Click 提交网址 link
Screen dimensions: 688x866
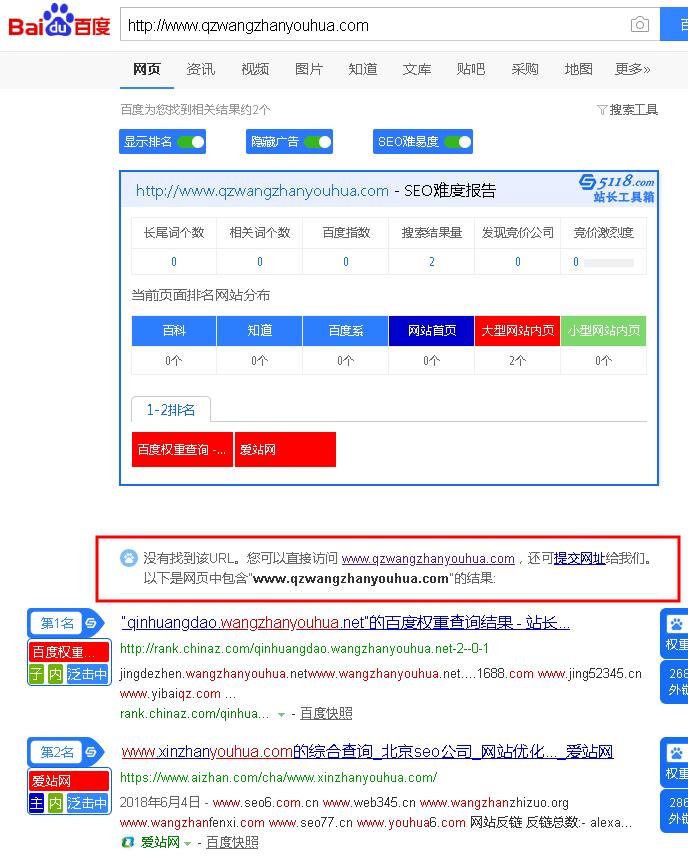tap(579, 559)
